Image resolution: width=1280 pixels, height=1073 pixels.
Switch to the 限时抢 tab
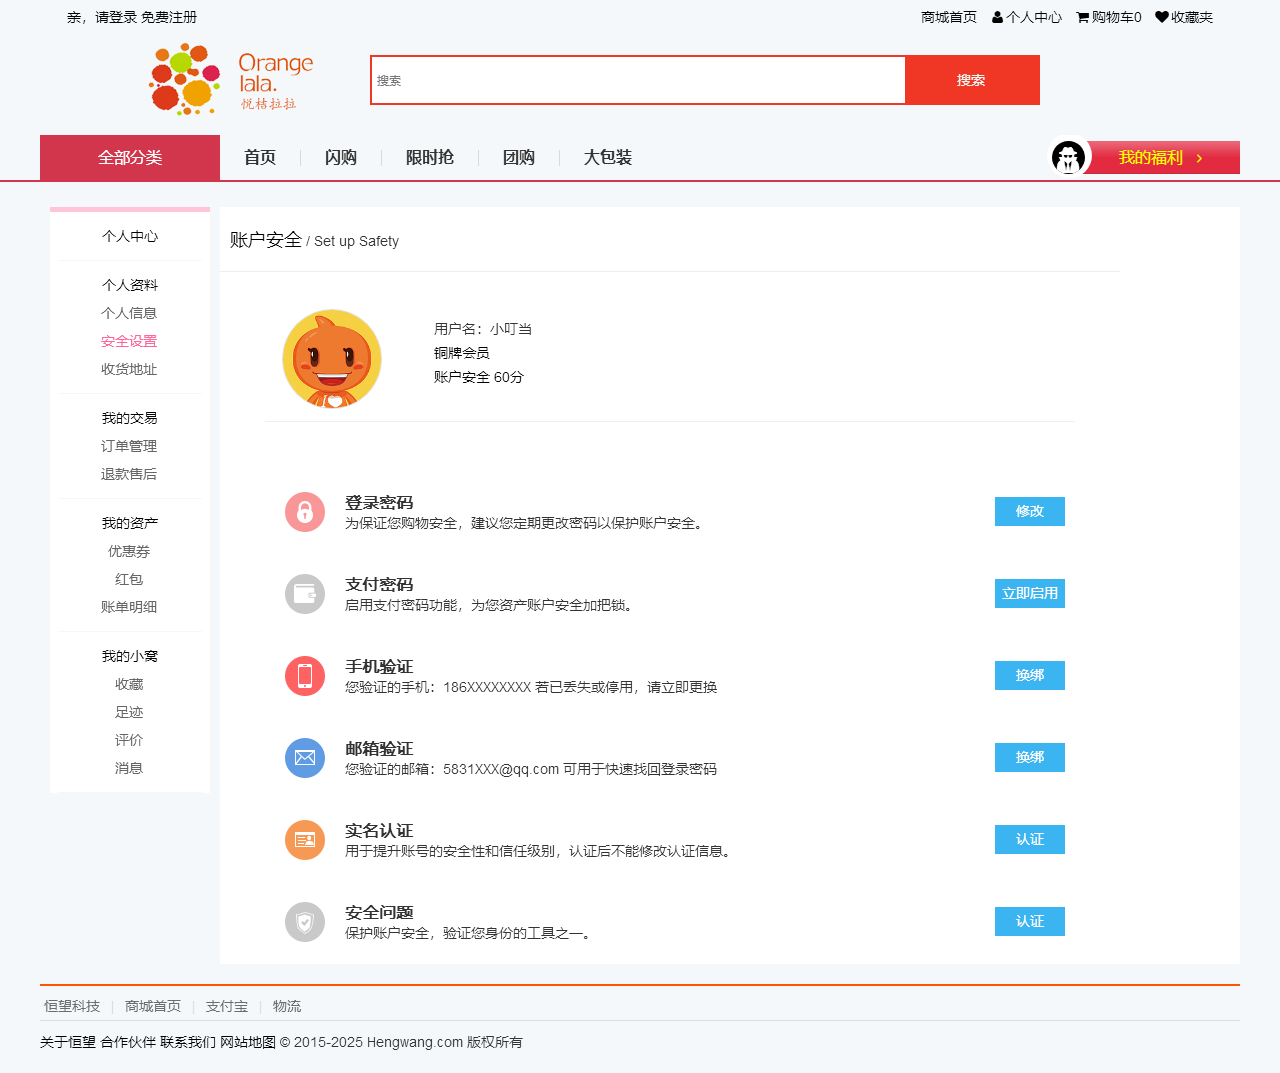click(430, 158)
